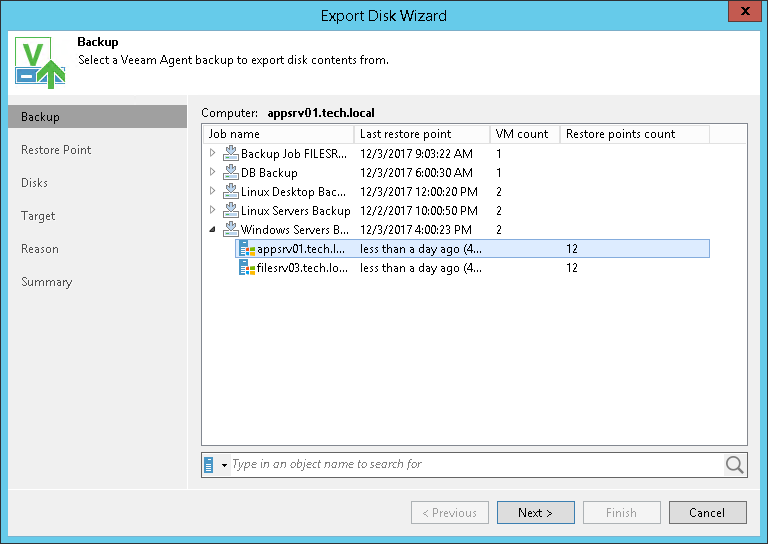Sort by the VM count column header
Image resolution: width=768 pixels, height=544 pixels.
coord(525,134)
